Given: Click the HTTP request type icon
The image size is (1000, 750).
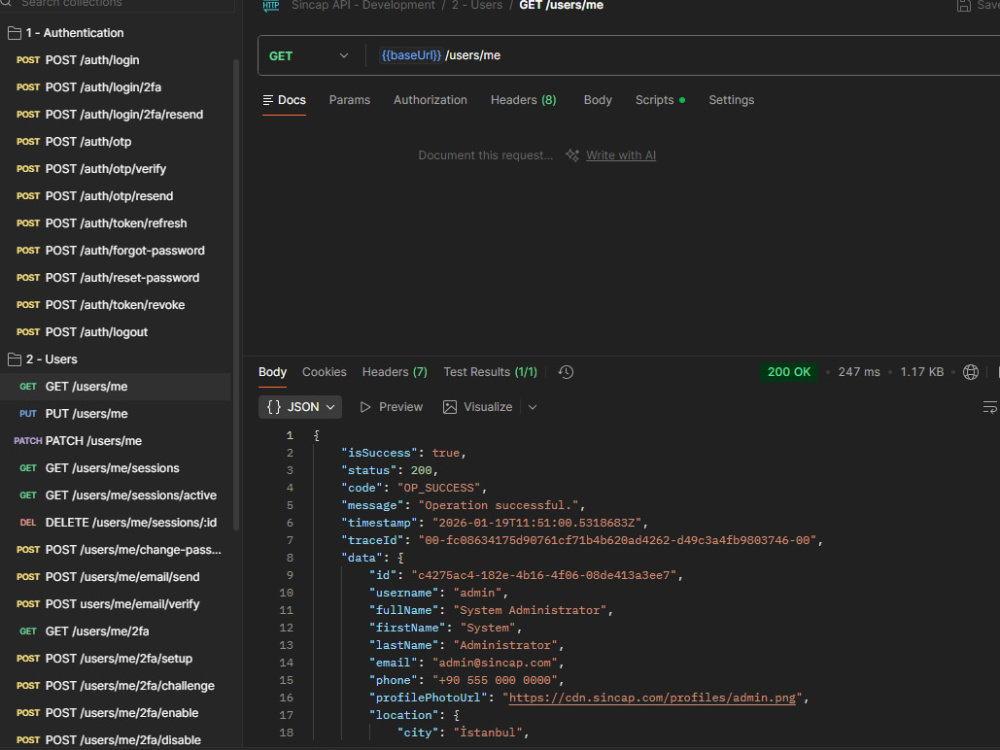Looking at the screenshot, I should tap(271, 6).
